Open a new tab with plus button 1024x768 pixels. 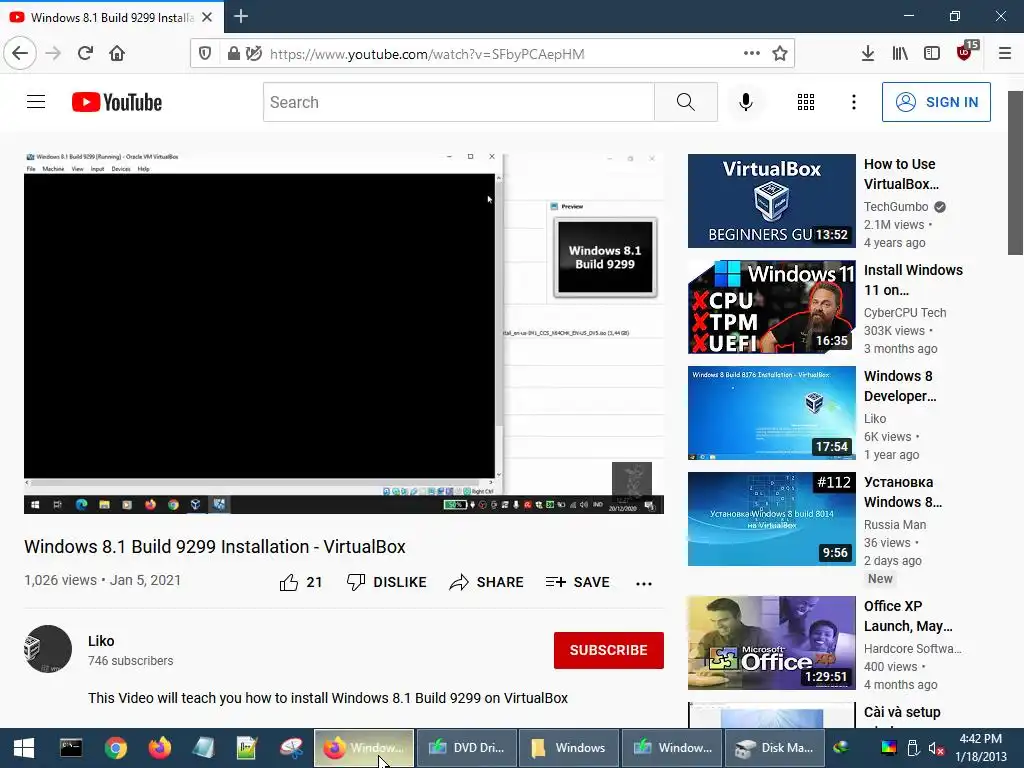click(241, 16)
